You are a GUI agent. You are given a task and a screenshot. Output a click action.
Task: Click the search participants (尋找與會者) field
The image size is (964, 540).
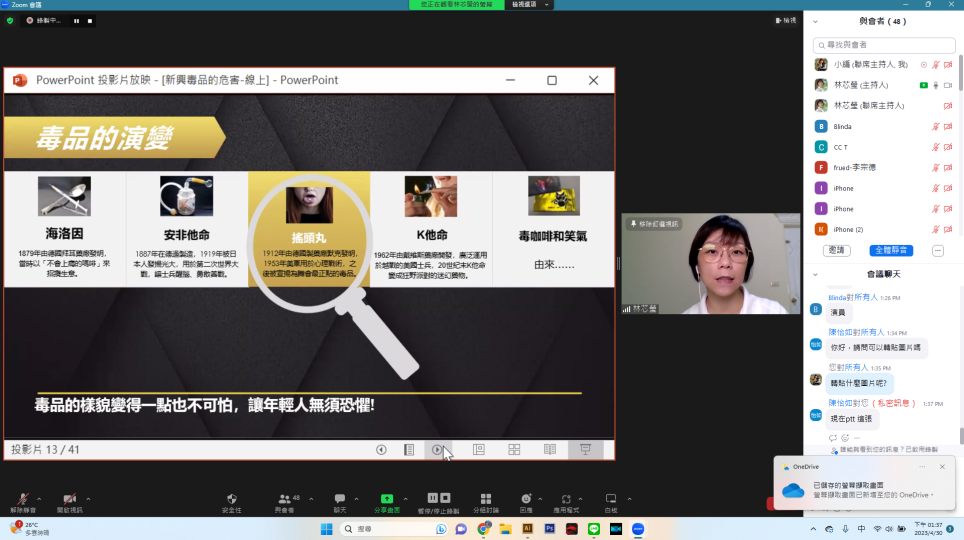coord(883,45)
